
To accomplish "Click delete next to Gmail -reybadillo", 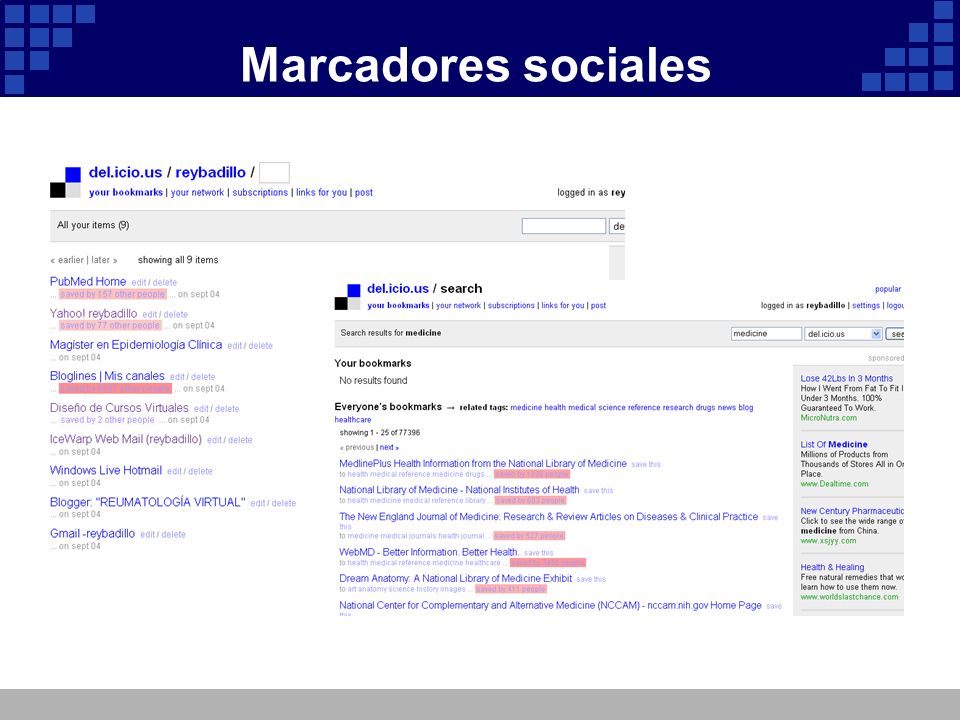I will coord(173,534).
